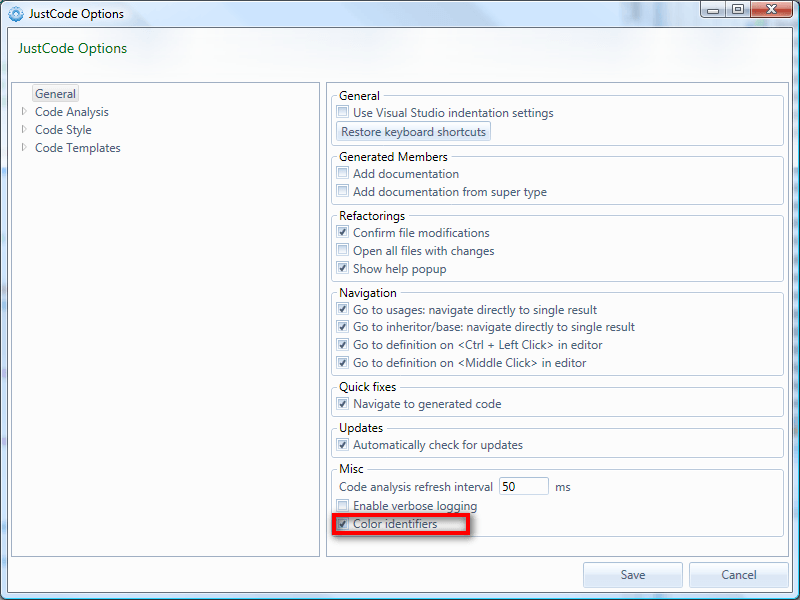Click the Cancel button
The height and width of the screenshot is (600, 800).
pos(739,575)
